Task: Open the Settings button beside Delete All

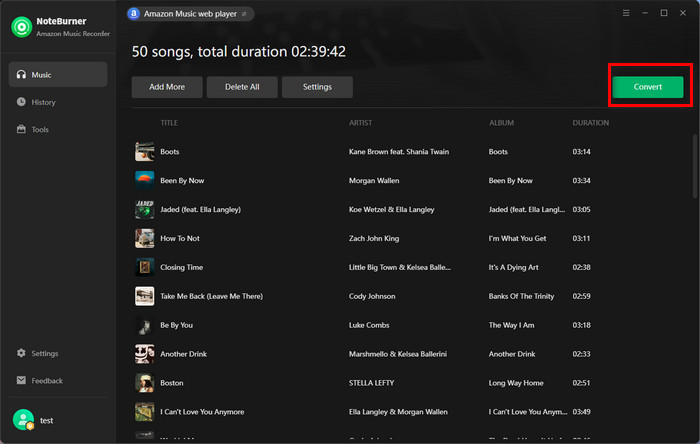Action: click(317, 87)
